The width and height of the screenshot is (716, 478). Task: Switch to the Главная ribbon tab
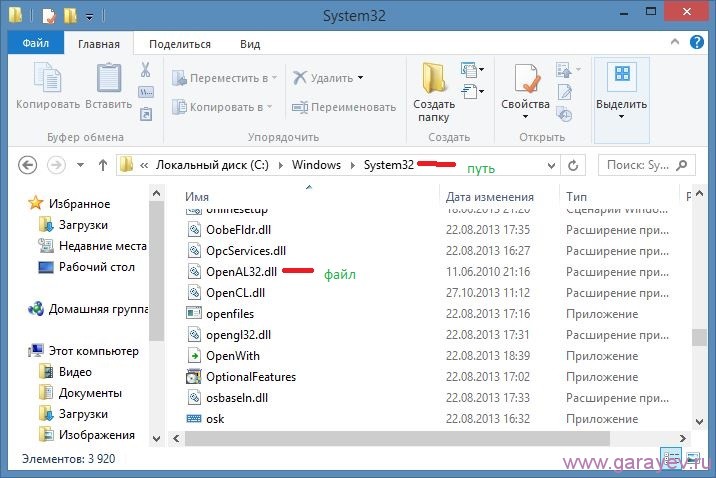99,44
